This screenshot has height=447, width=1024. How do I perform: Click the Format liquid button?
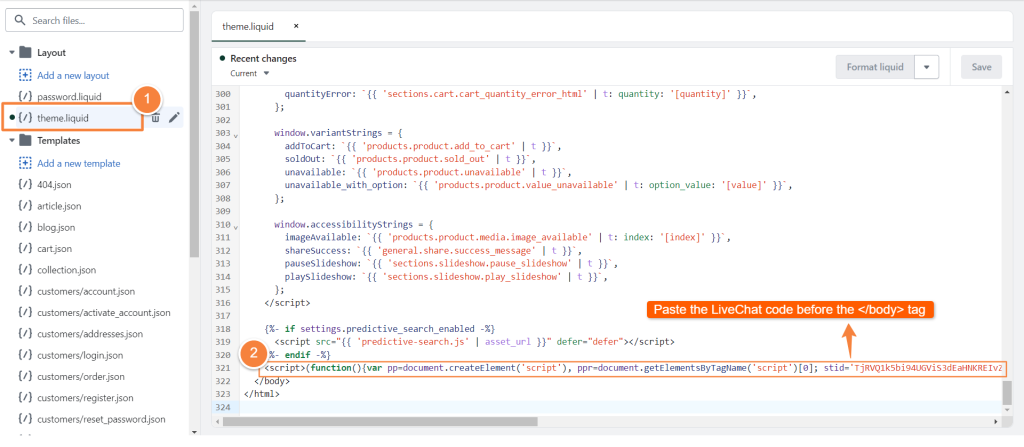875,67
